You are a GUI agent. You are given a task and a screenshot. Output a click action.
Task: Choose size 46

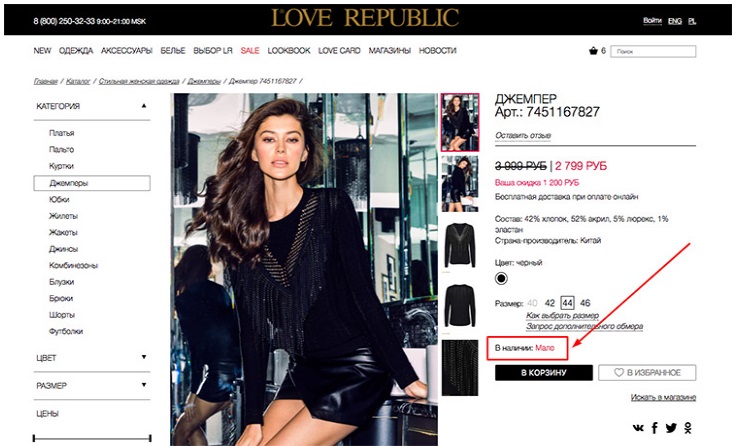tap(585, 303)
